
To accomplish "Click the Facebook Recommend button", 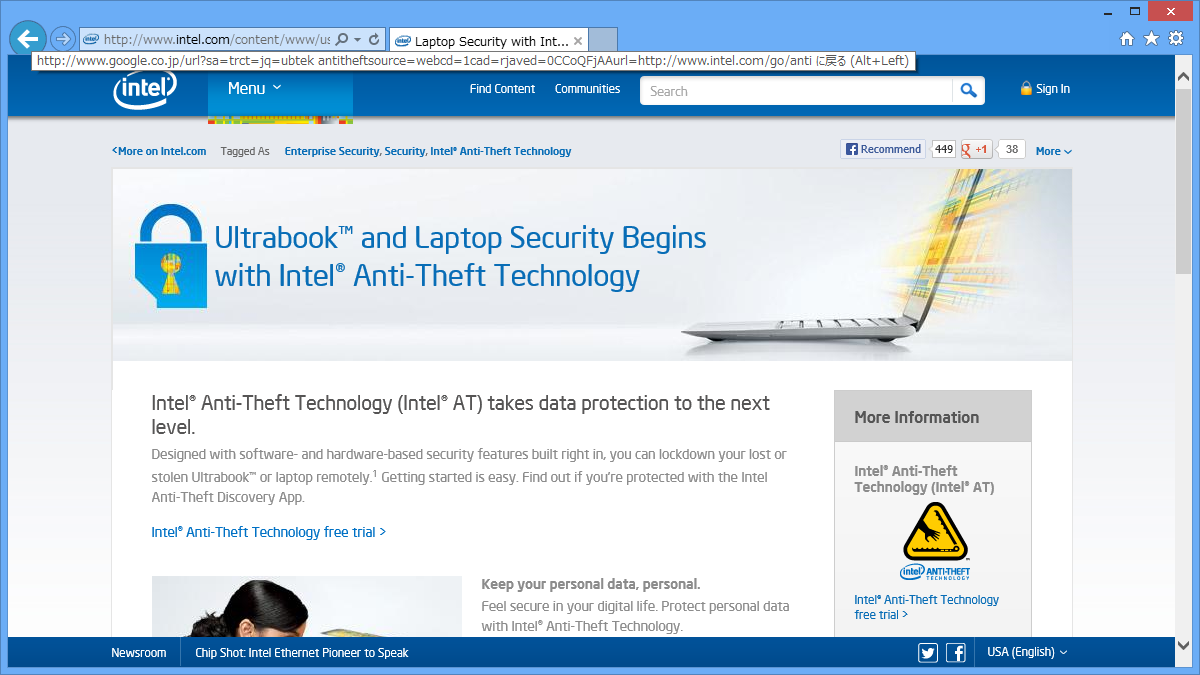I will pos(883,149).
